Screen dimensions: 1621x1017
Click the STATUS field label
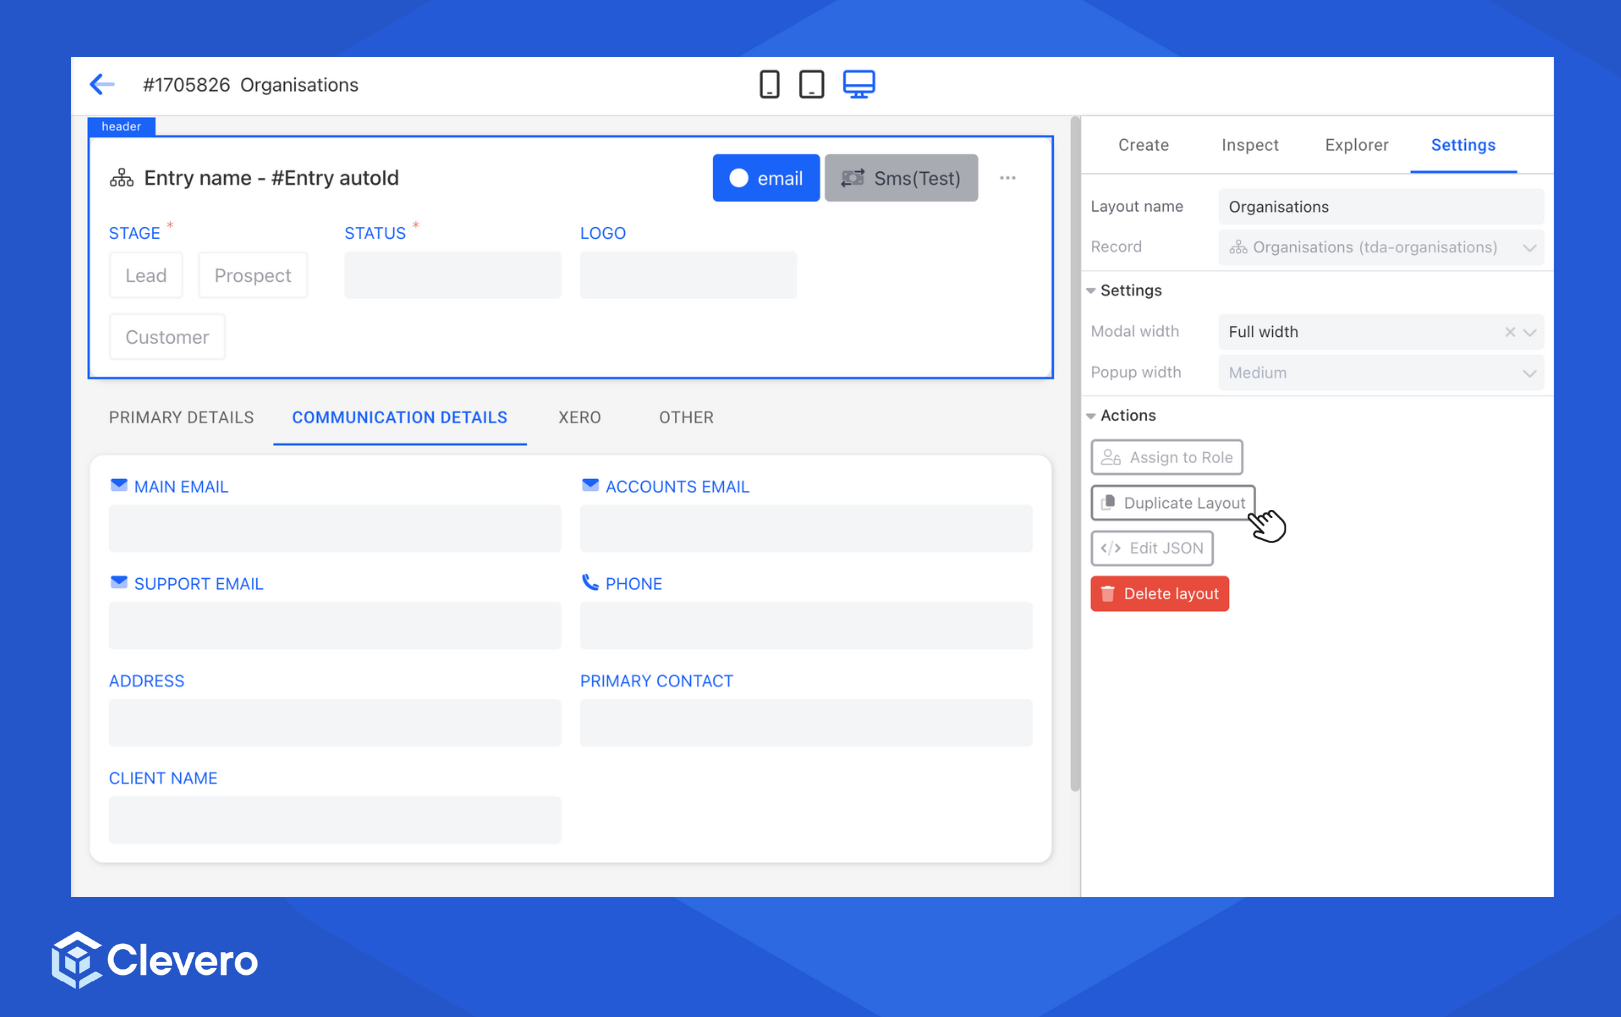(x=375, y=233)
